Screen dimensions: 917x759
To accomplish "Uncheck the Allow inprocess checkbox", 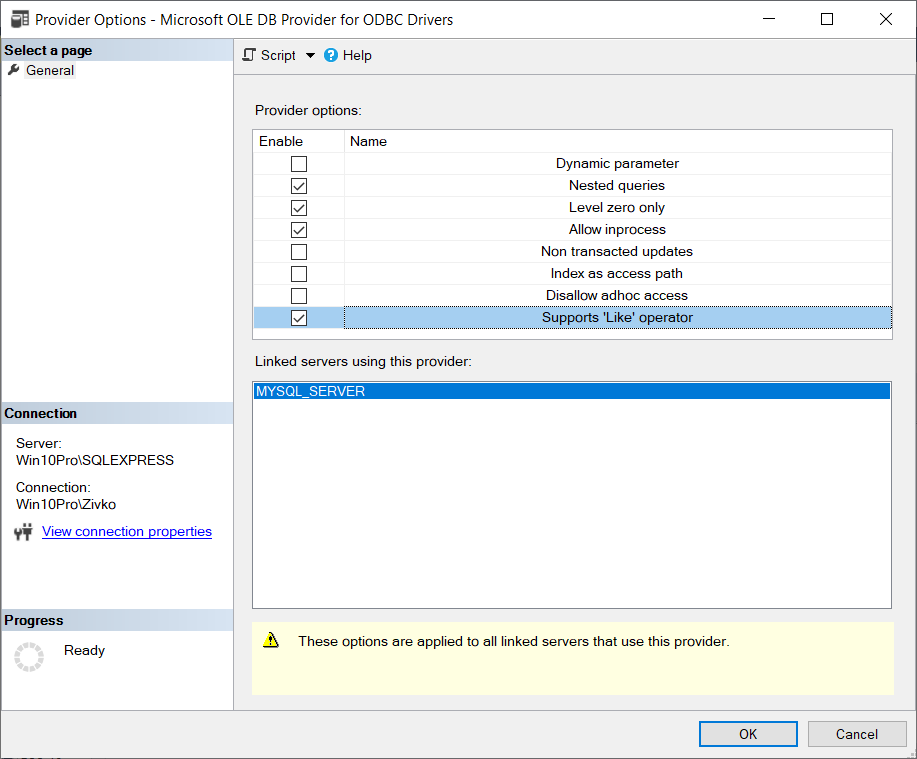I will click(x=299, y=230).
